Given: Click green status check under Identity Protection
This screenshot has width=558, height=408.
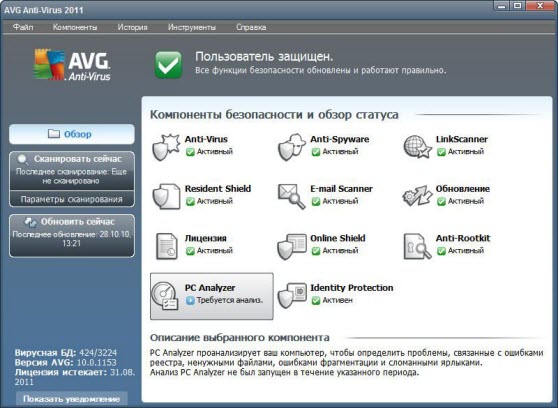Looking at the screenshot, I should click(316, 300).
